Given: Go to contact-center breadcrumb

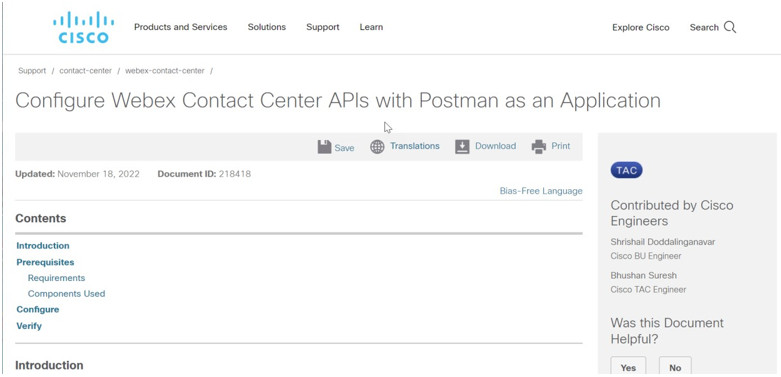Looking at the screenshot, I should [86, 71].
